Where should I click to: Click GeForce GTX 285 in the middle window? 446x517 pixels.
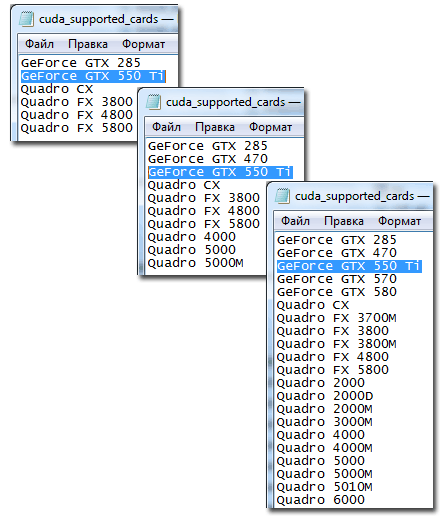[208, 146]
